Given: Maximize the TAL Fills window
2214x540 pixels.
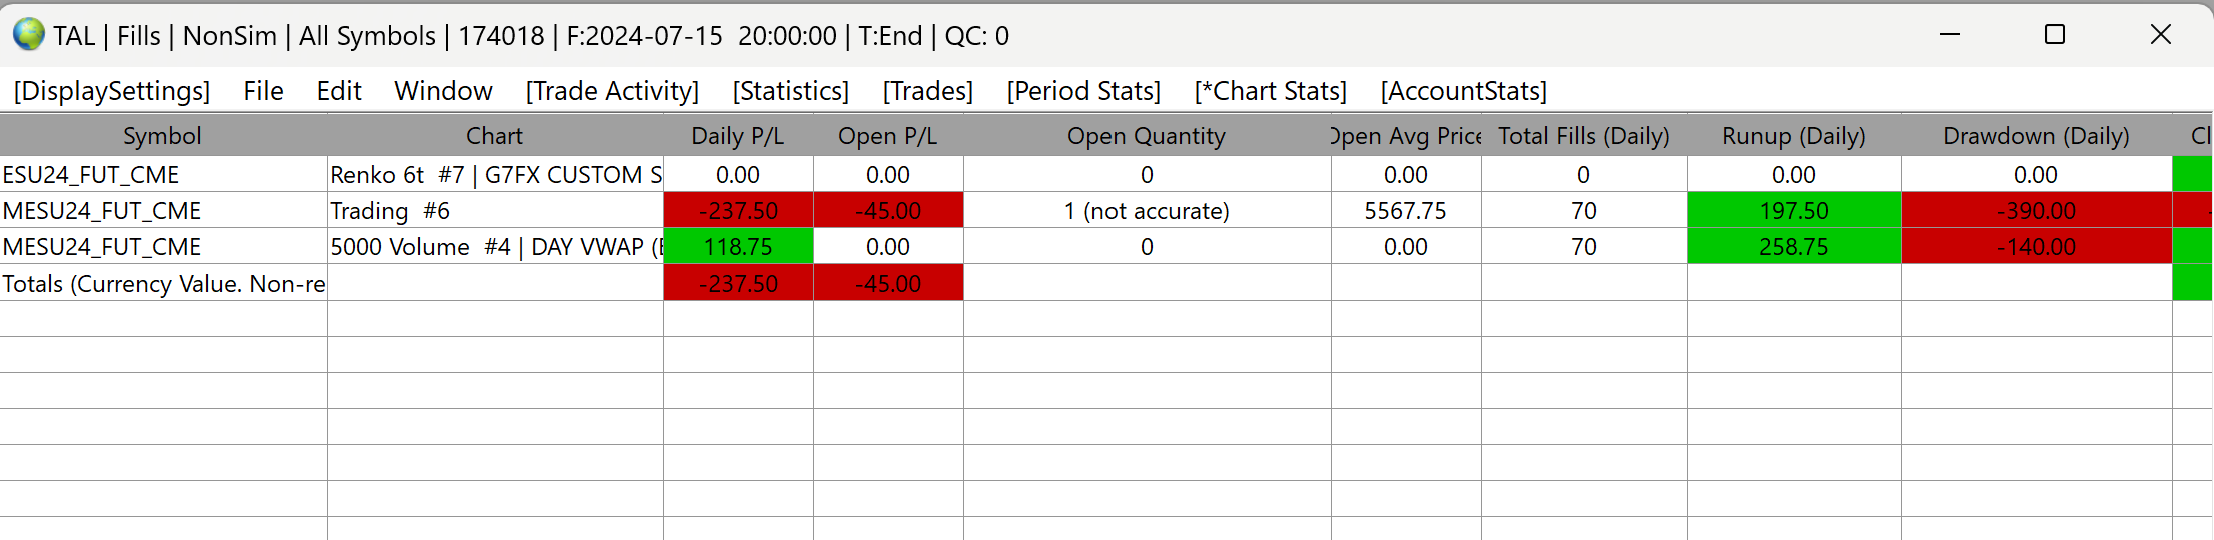Looking at the screenshot, I should 2055,35.
